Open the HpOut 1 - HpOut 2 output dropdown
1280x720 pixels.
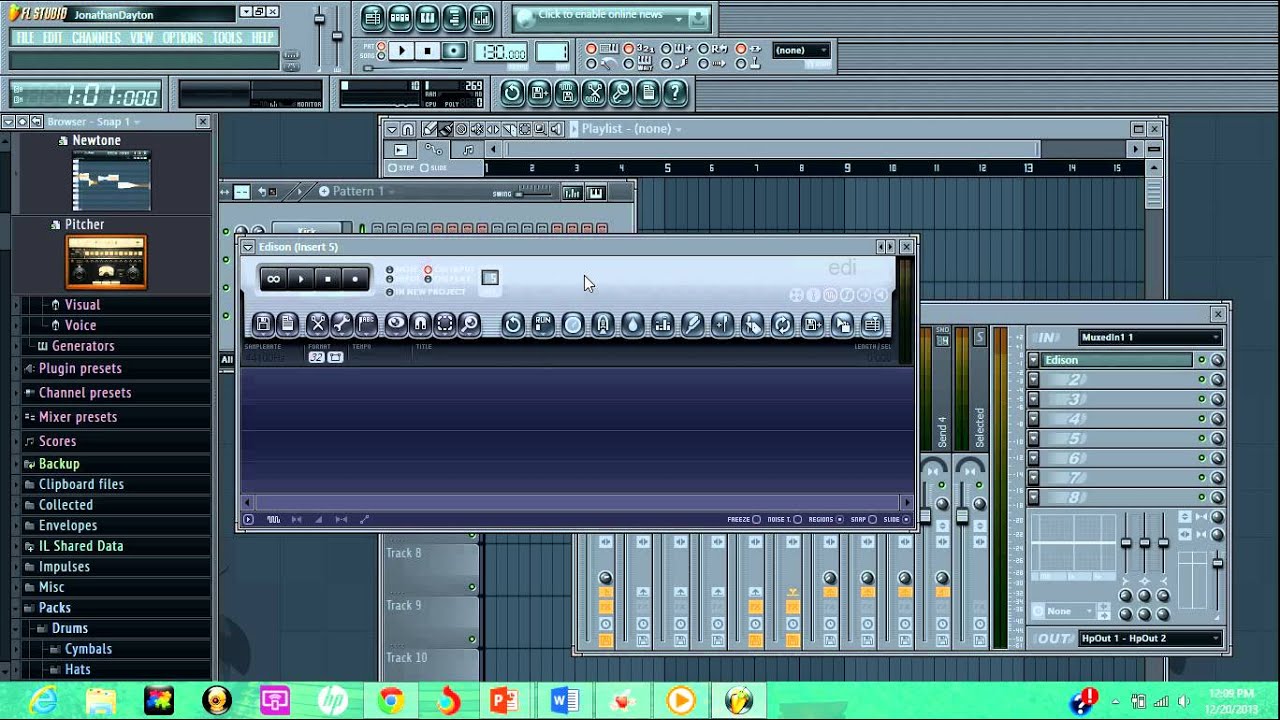[1150, 638]
